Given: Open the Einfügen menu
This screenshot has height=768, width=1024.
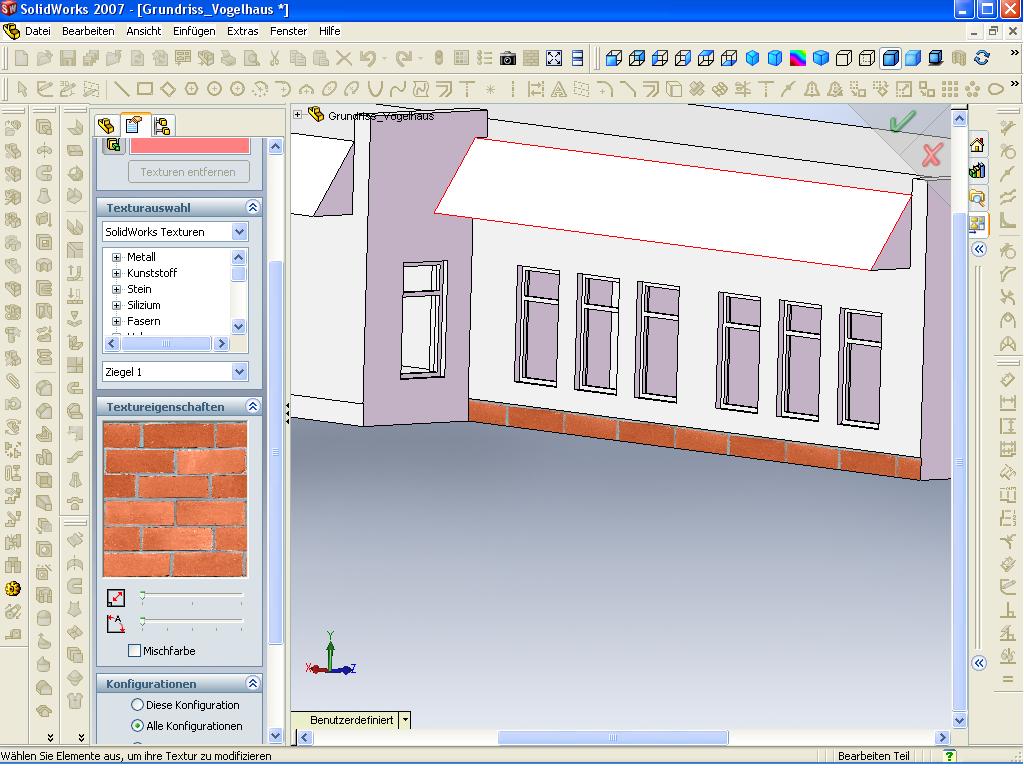Looking at the screenshot, I should [194, 31].
